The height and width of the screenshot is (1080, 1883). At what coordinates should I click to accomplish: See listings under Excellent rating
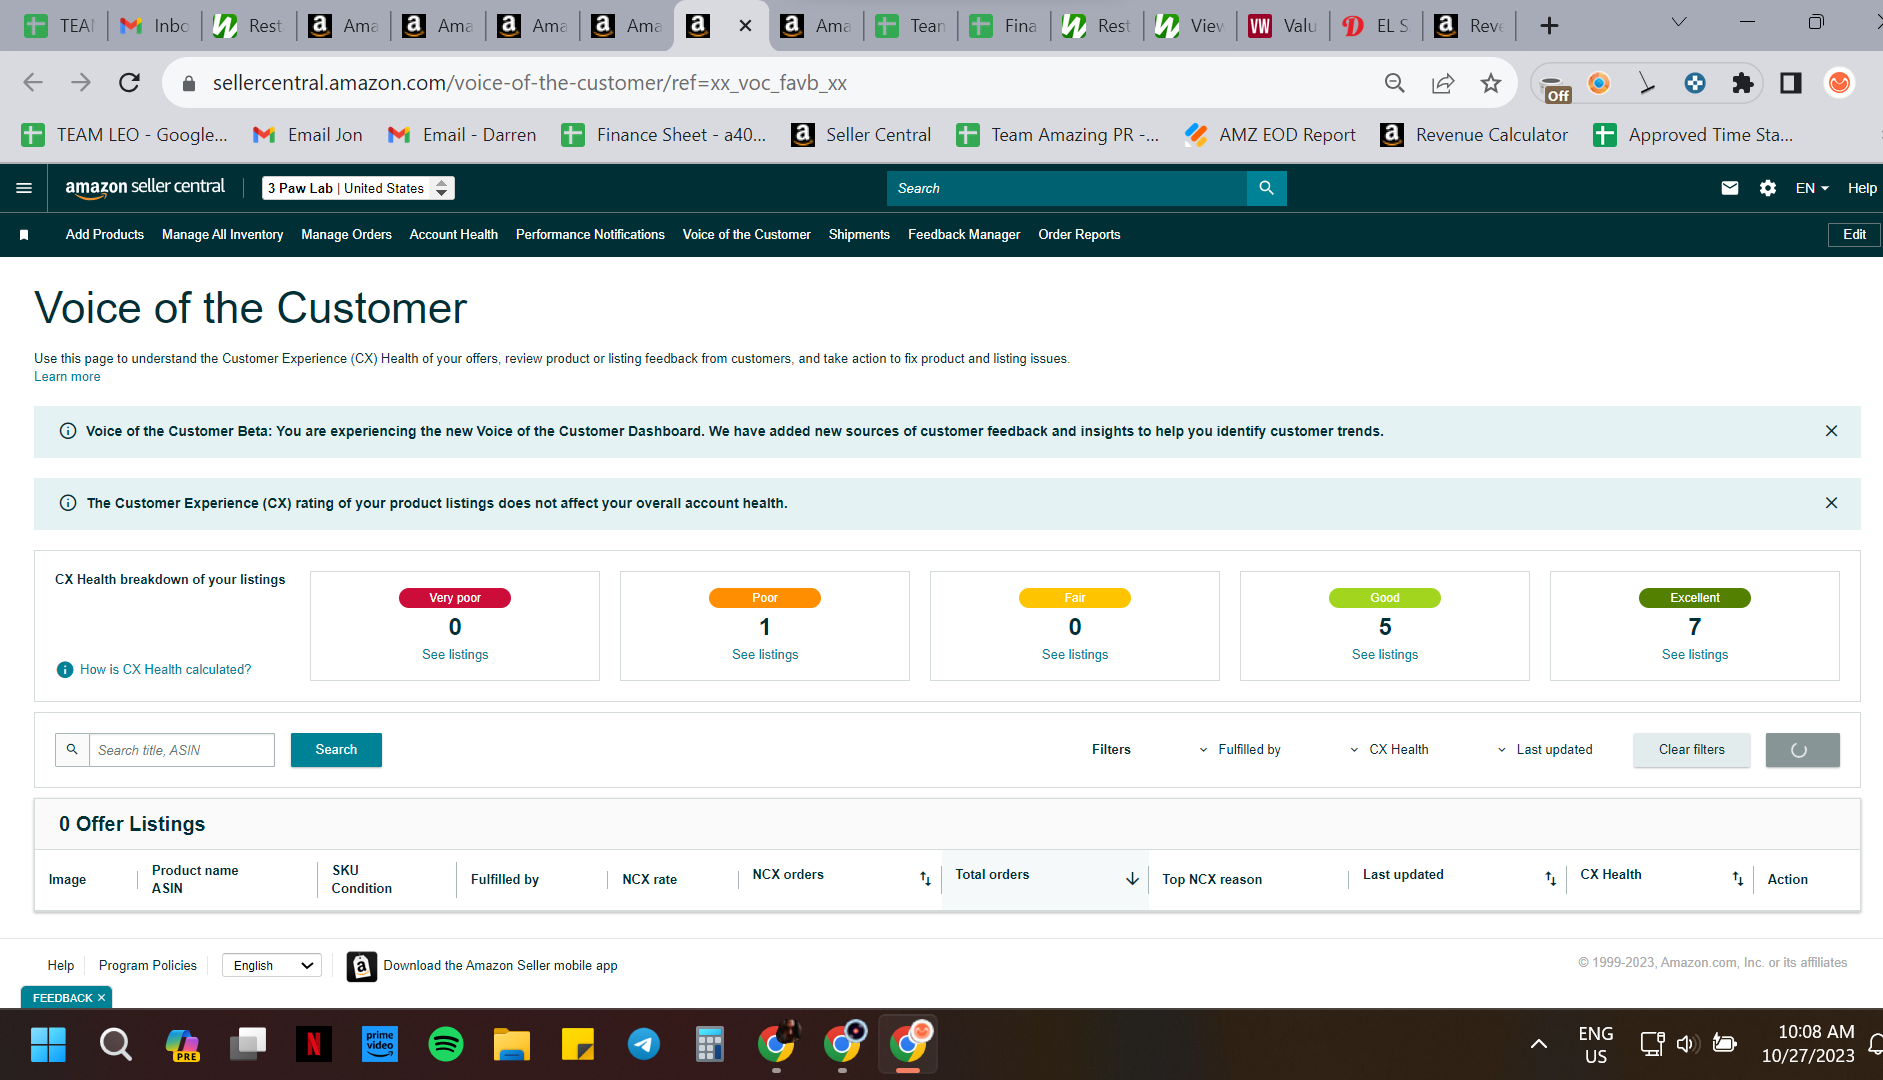[x=1695, y=655]
